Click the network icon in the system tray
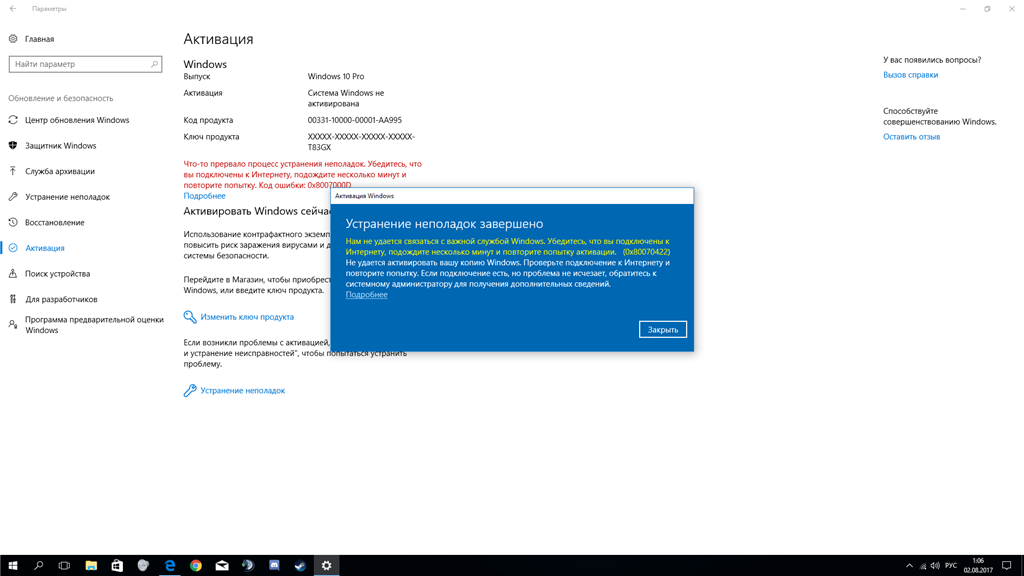1024x576 pixels. (923, 566)
